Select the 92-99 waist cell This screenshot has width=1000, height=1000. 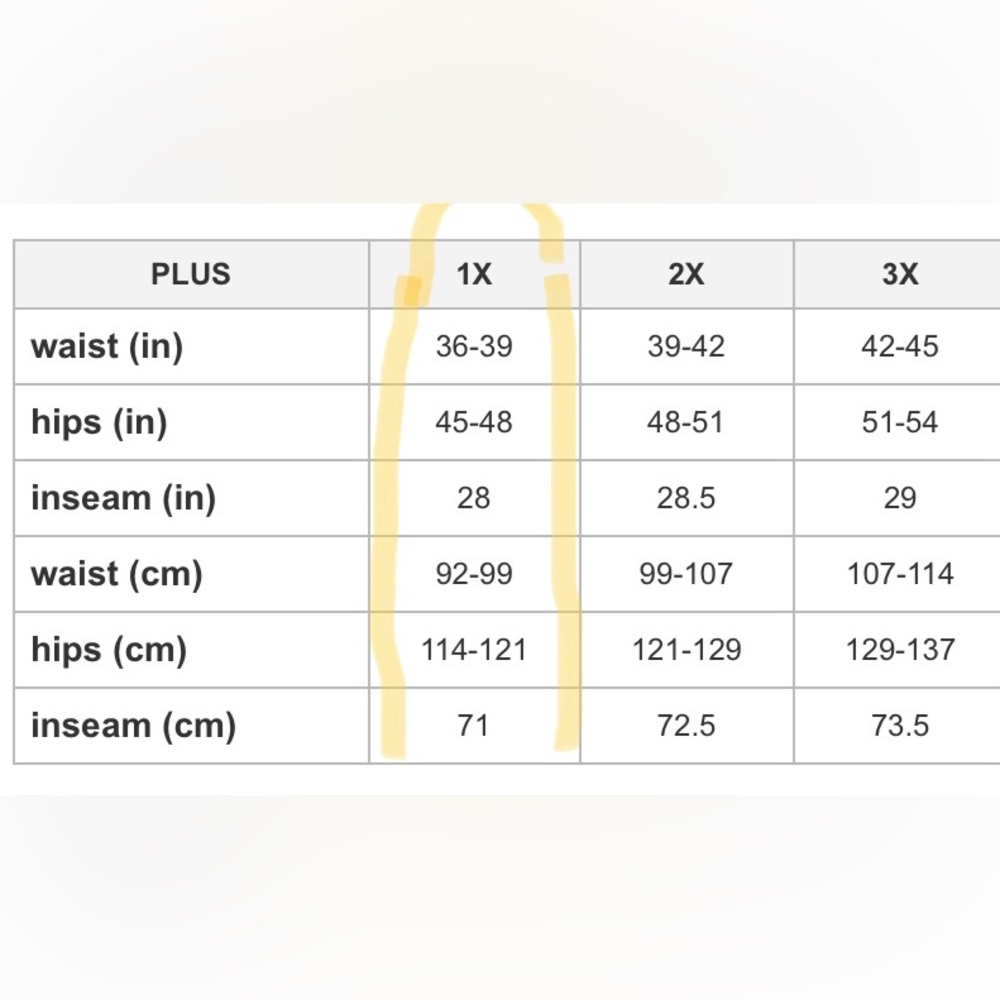coord(474,574)
